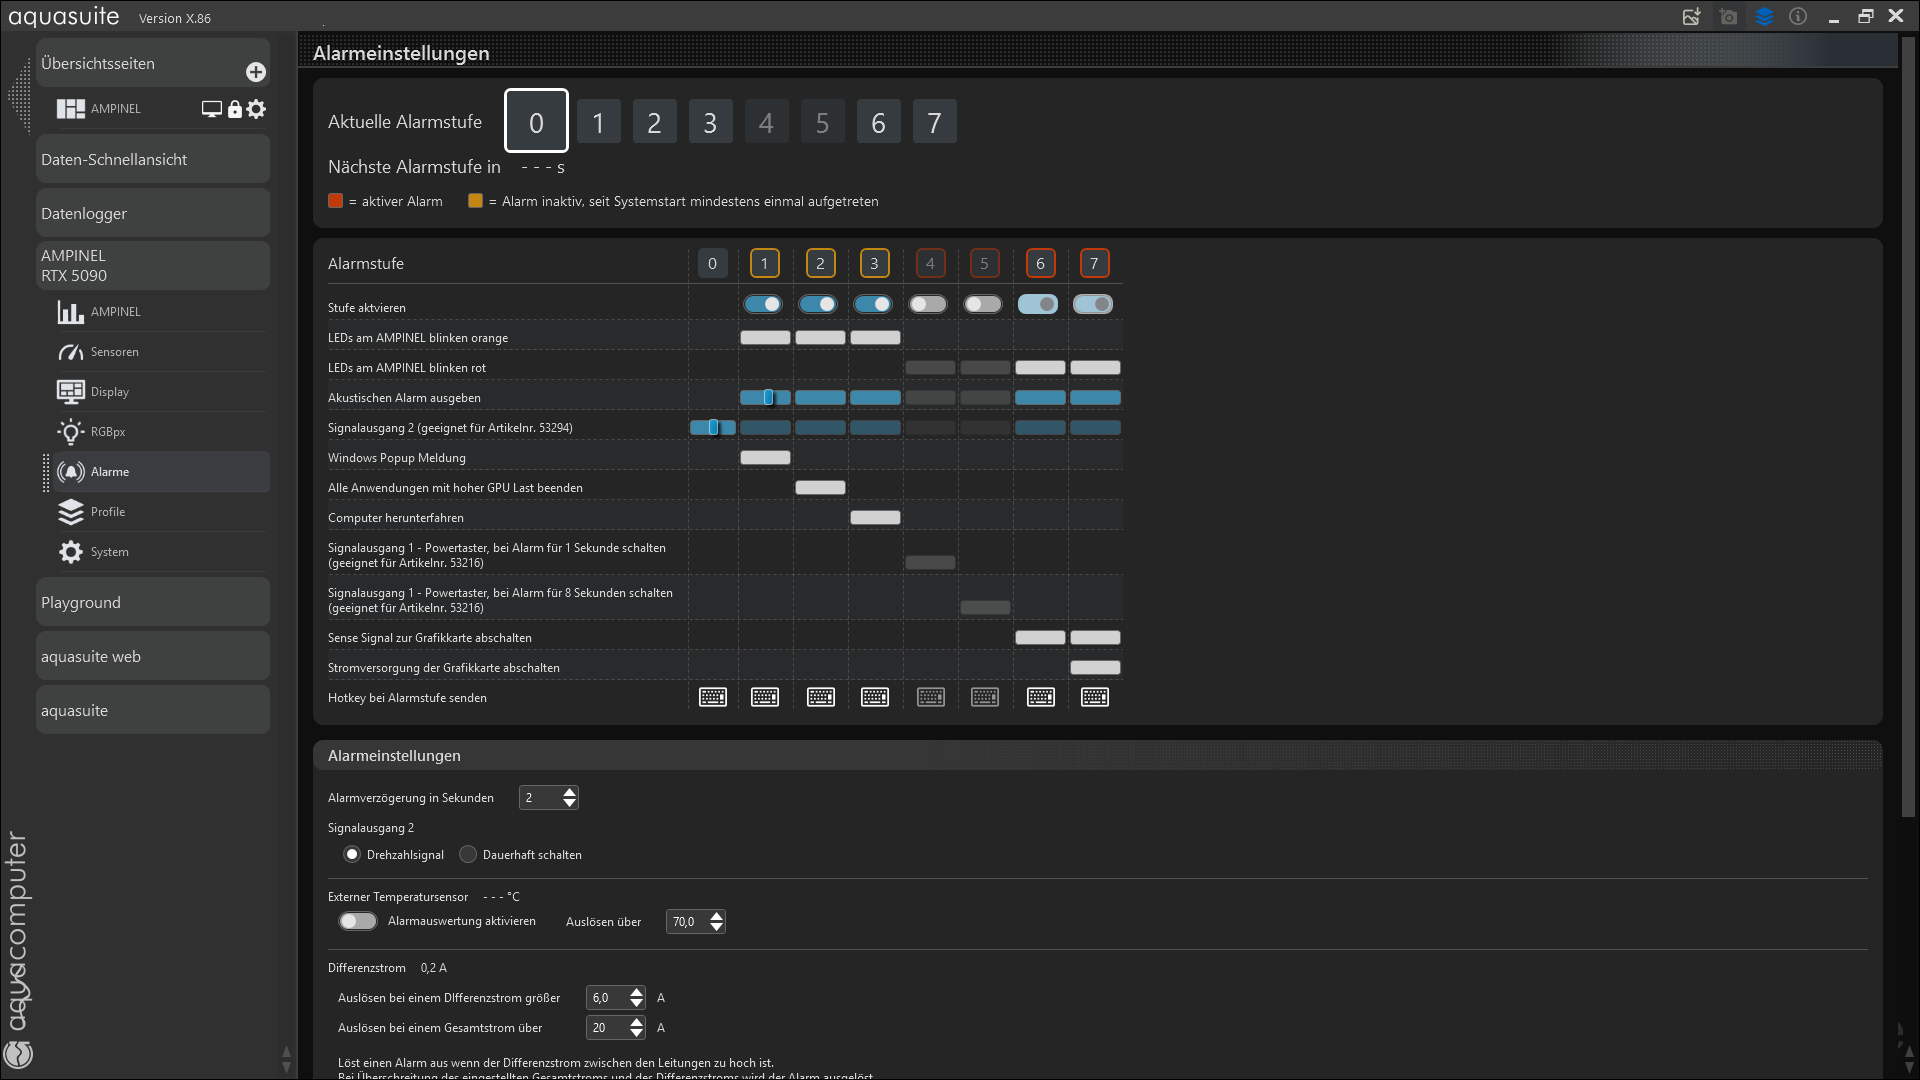Image resolution: width=1920 pixels, height=1080 pixels.
Task: Click the monitor icon beside AMPINEL page
Action: point(211,109)
